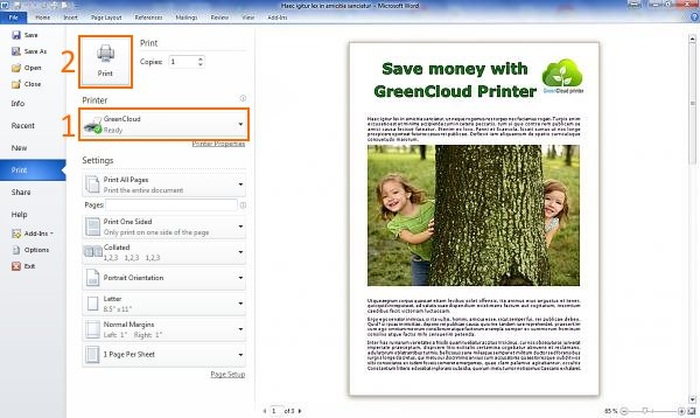Open Add-Ins from the sidebar icon
The image size is (700, 418).
[16, 234]
